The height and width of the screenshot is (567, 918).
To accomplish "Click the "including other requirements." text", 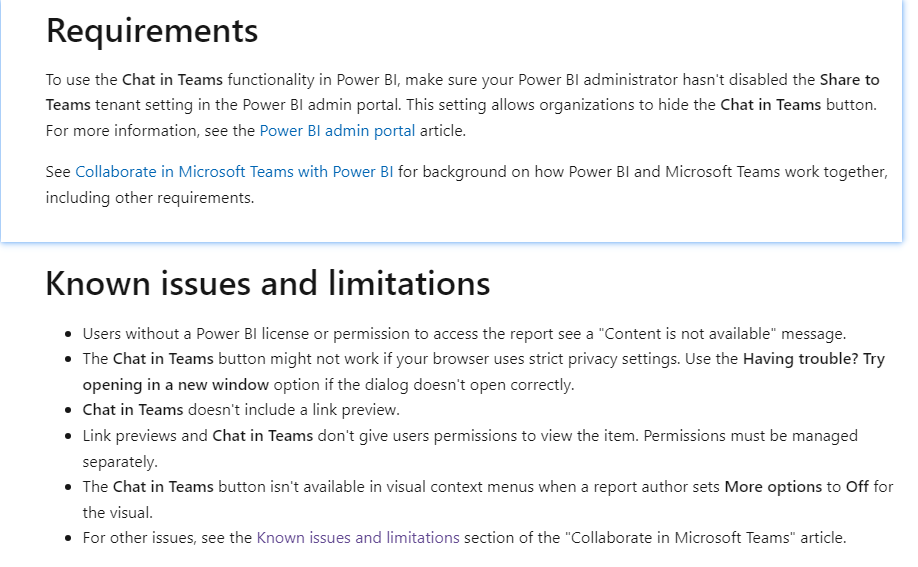I will [x=150, y=198].
